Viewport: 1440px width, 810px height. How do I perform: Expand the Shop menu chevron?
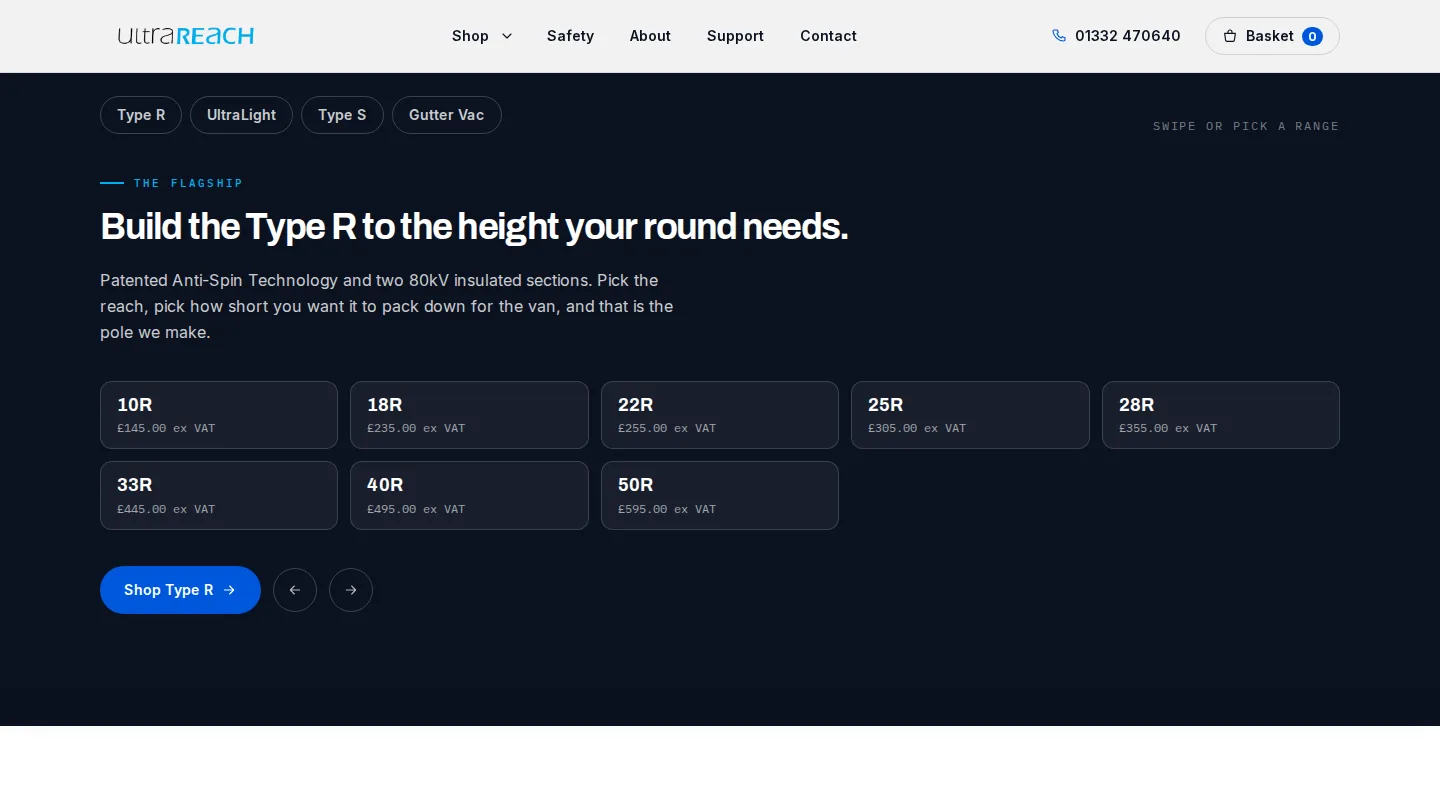pos(507,36)
